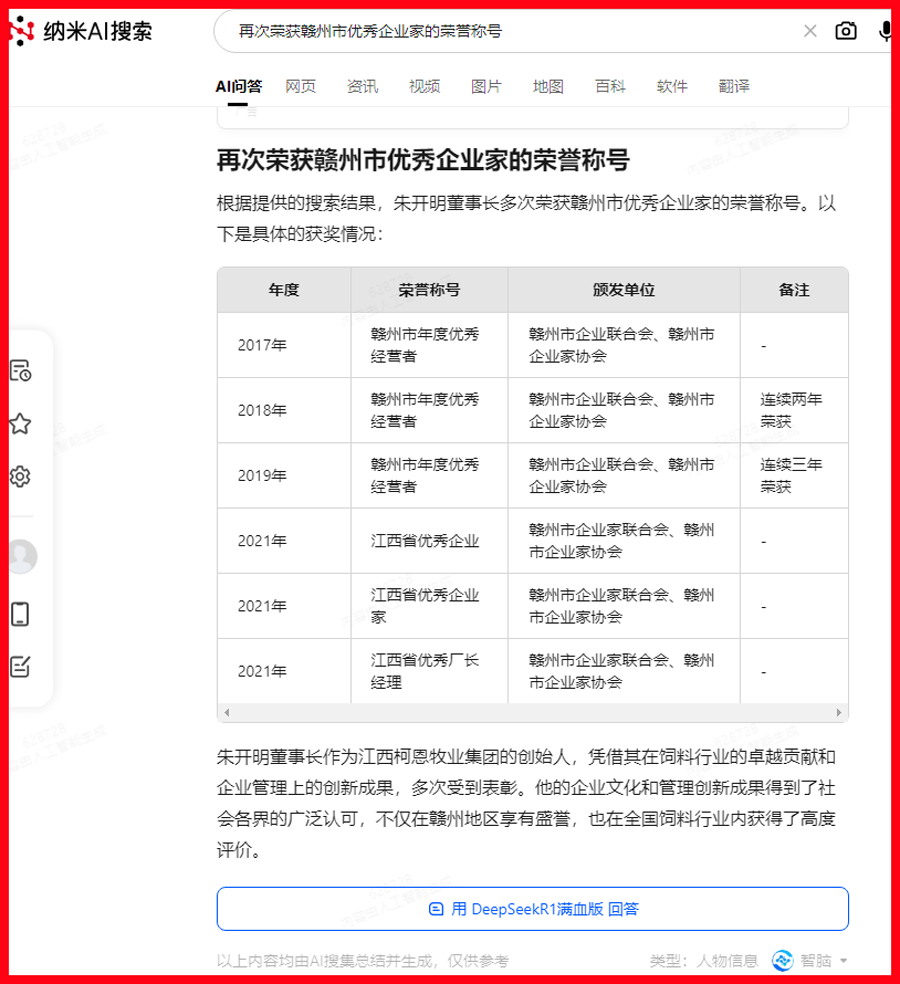Screen dimensions: 900x984
Task: Switch to the 翻译 tab
Action: pyautogui.click(x=734, y=87)
